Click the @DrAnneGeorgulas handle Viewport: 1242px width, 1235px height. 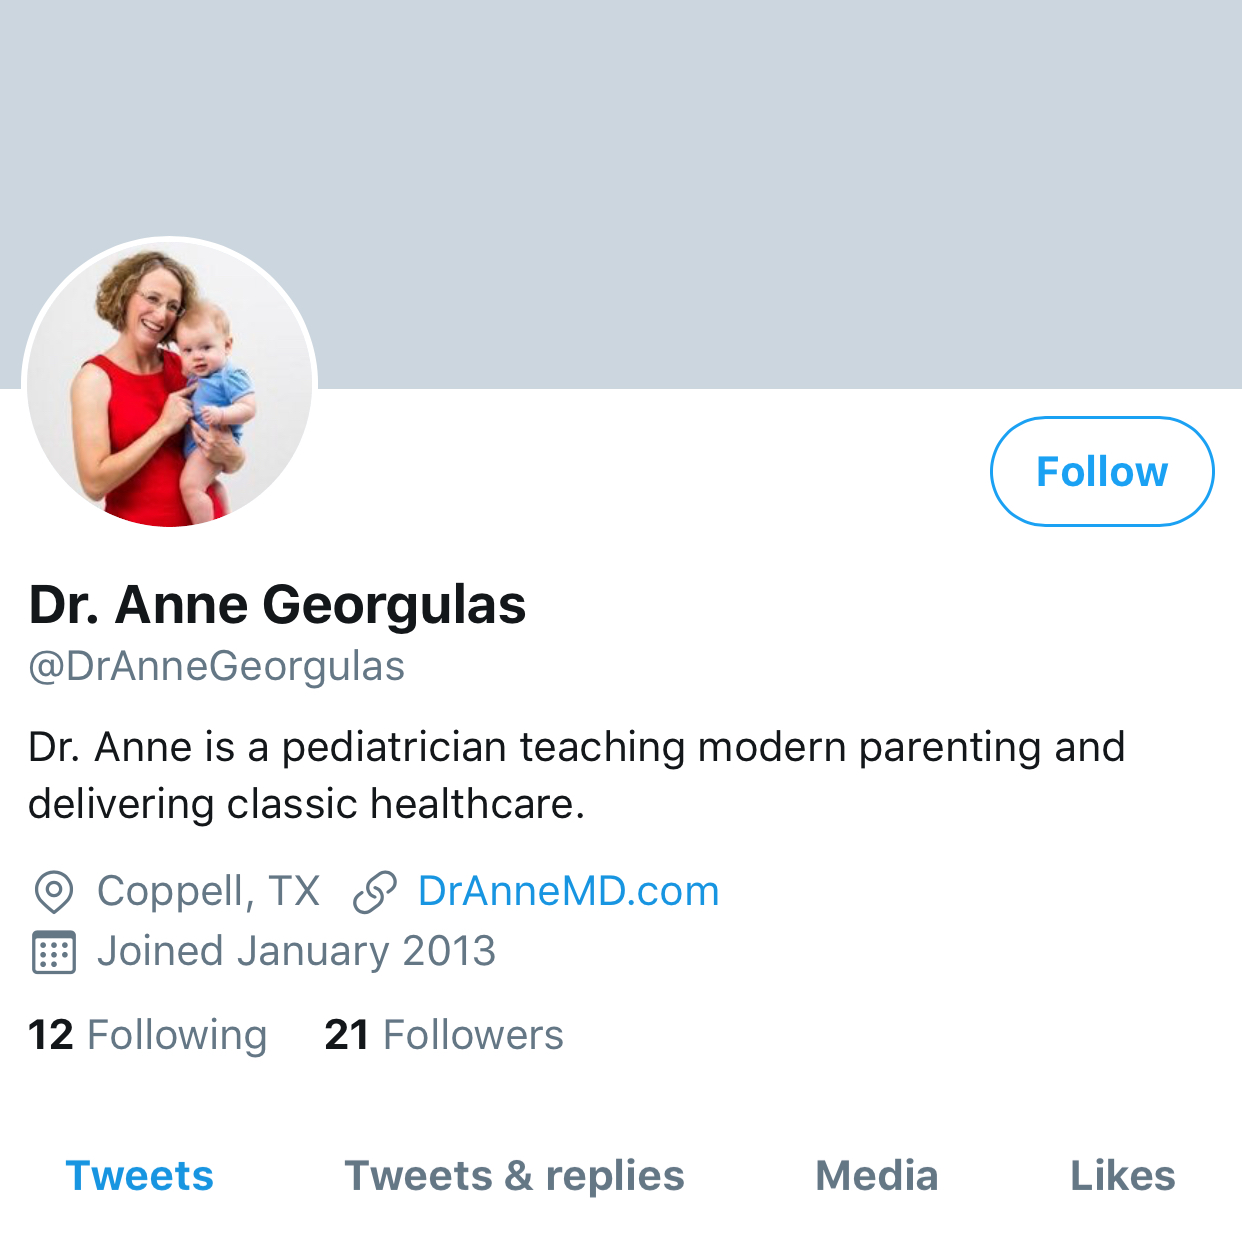click(x=216, y=666)
